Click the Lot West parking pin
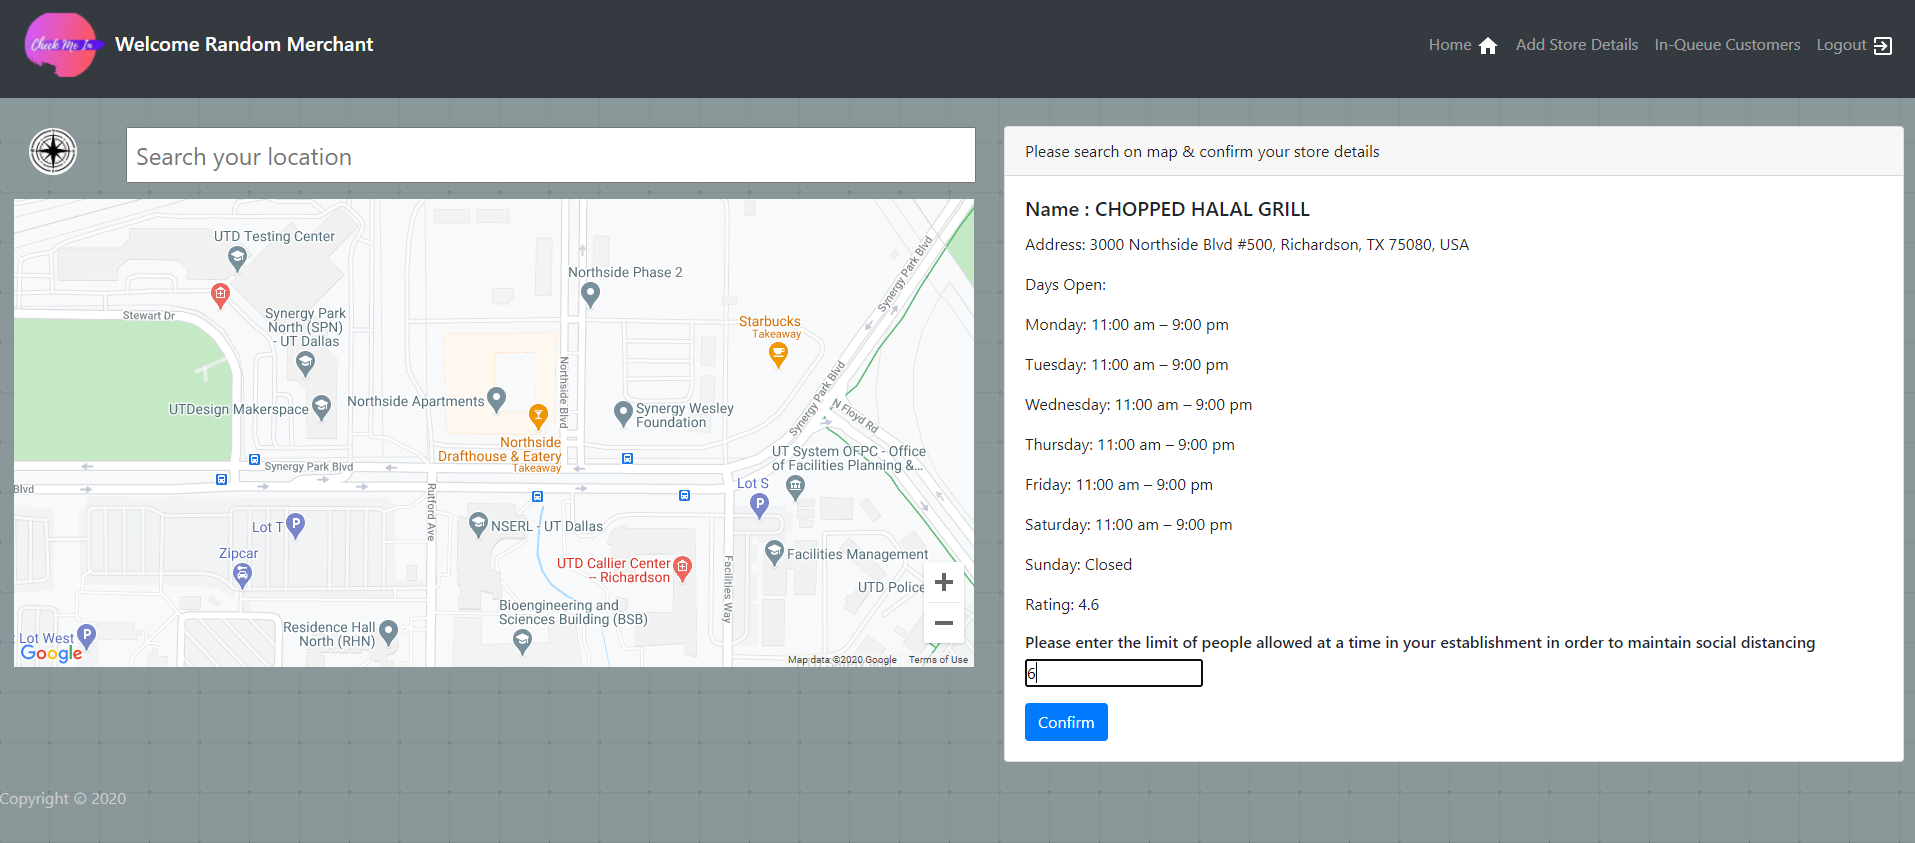 pos(86,636)
